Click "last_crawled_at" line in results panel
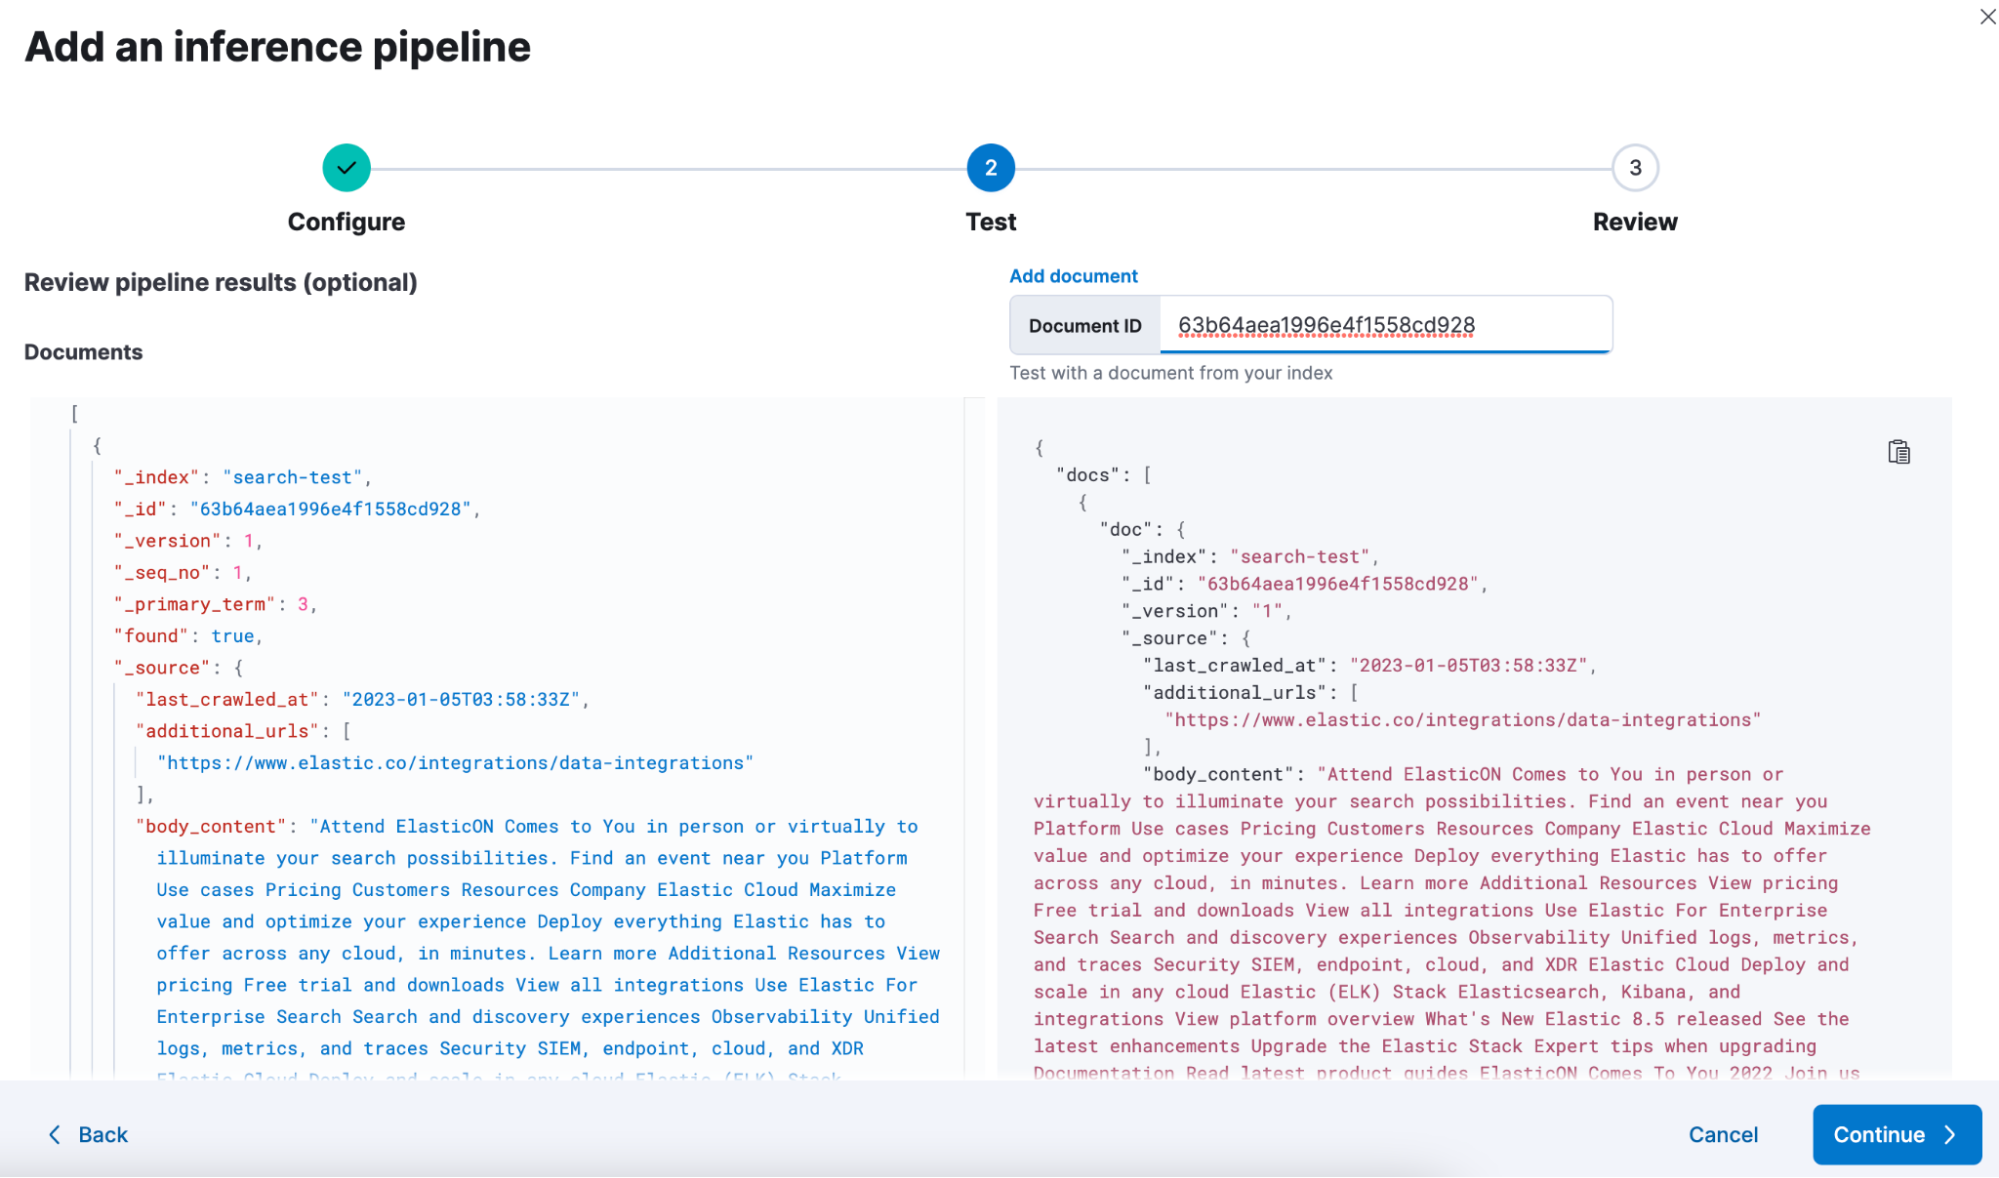The width and height of the screenshot is (1999, 1178). tap(1370, 666)
